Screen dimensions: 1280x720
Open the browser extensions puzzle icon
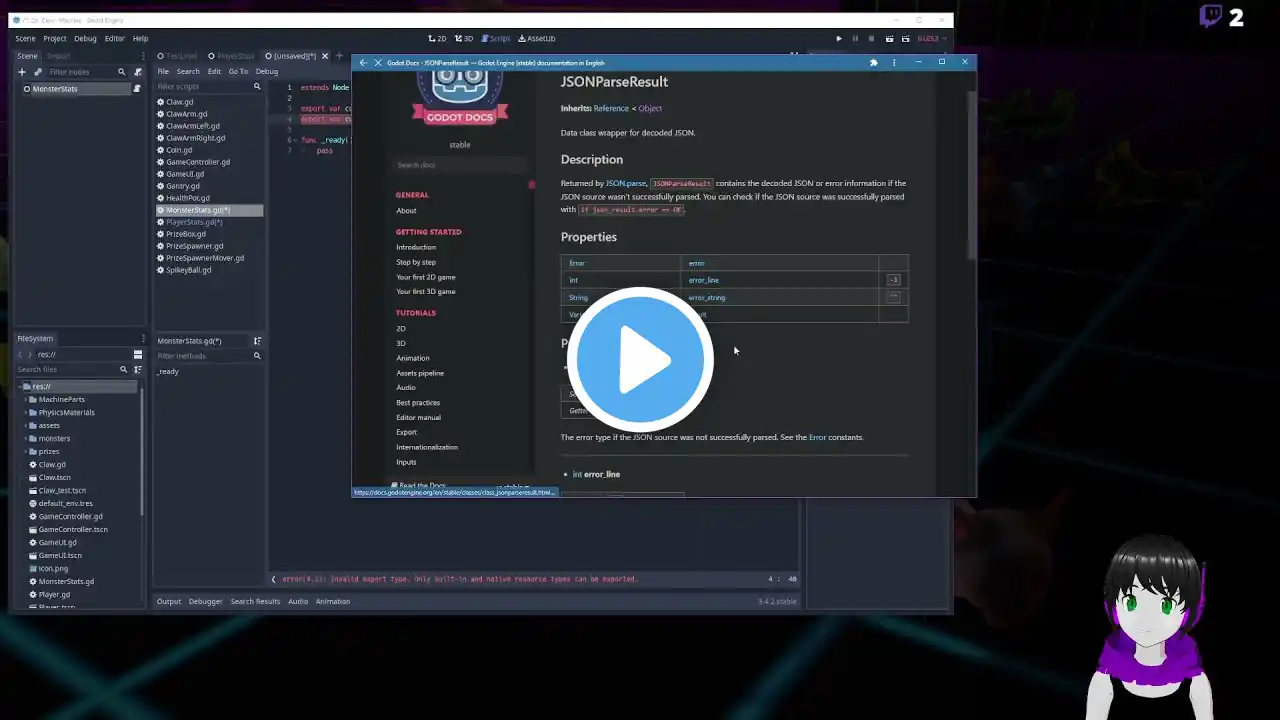coord(874,63)
